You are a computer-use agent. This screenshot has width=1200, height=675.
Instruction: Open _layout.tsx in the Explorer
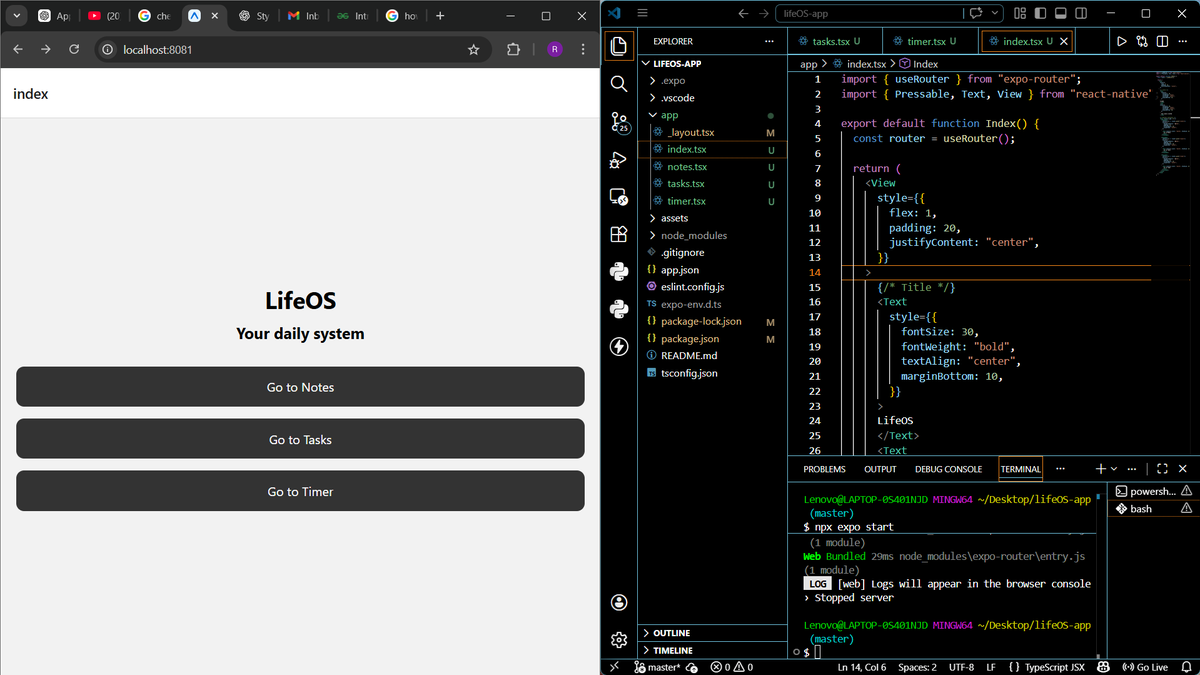click(x=691, y=132)
